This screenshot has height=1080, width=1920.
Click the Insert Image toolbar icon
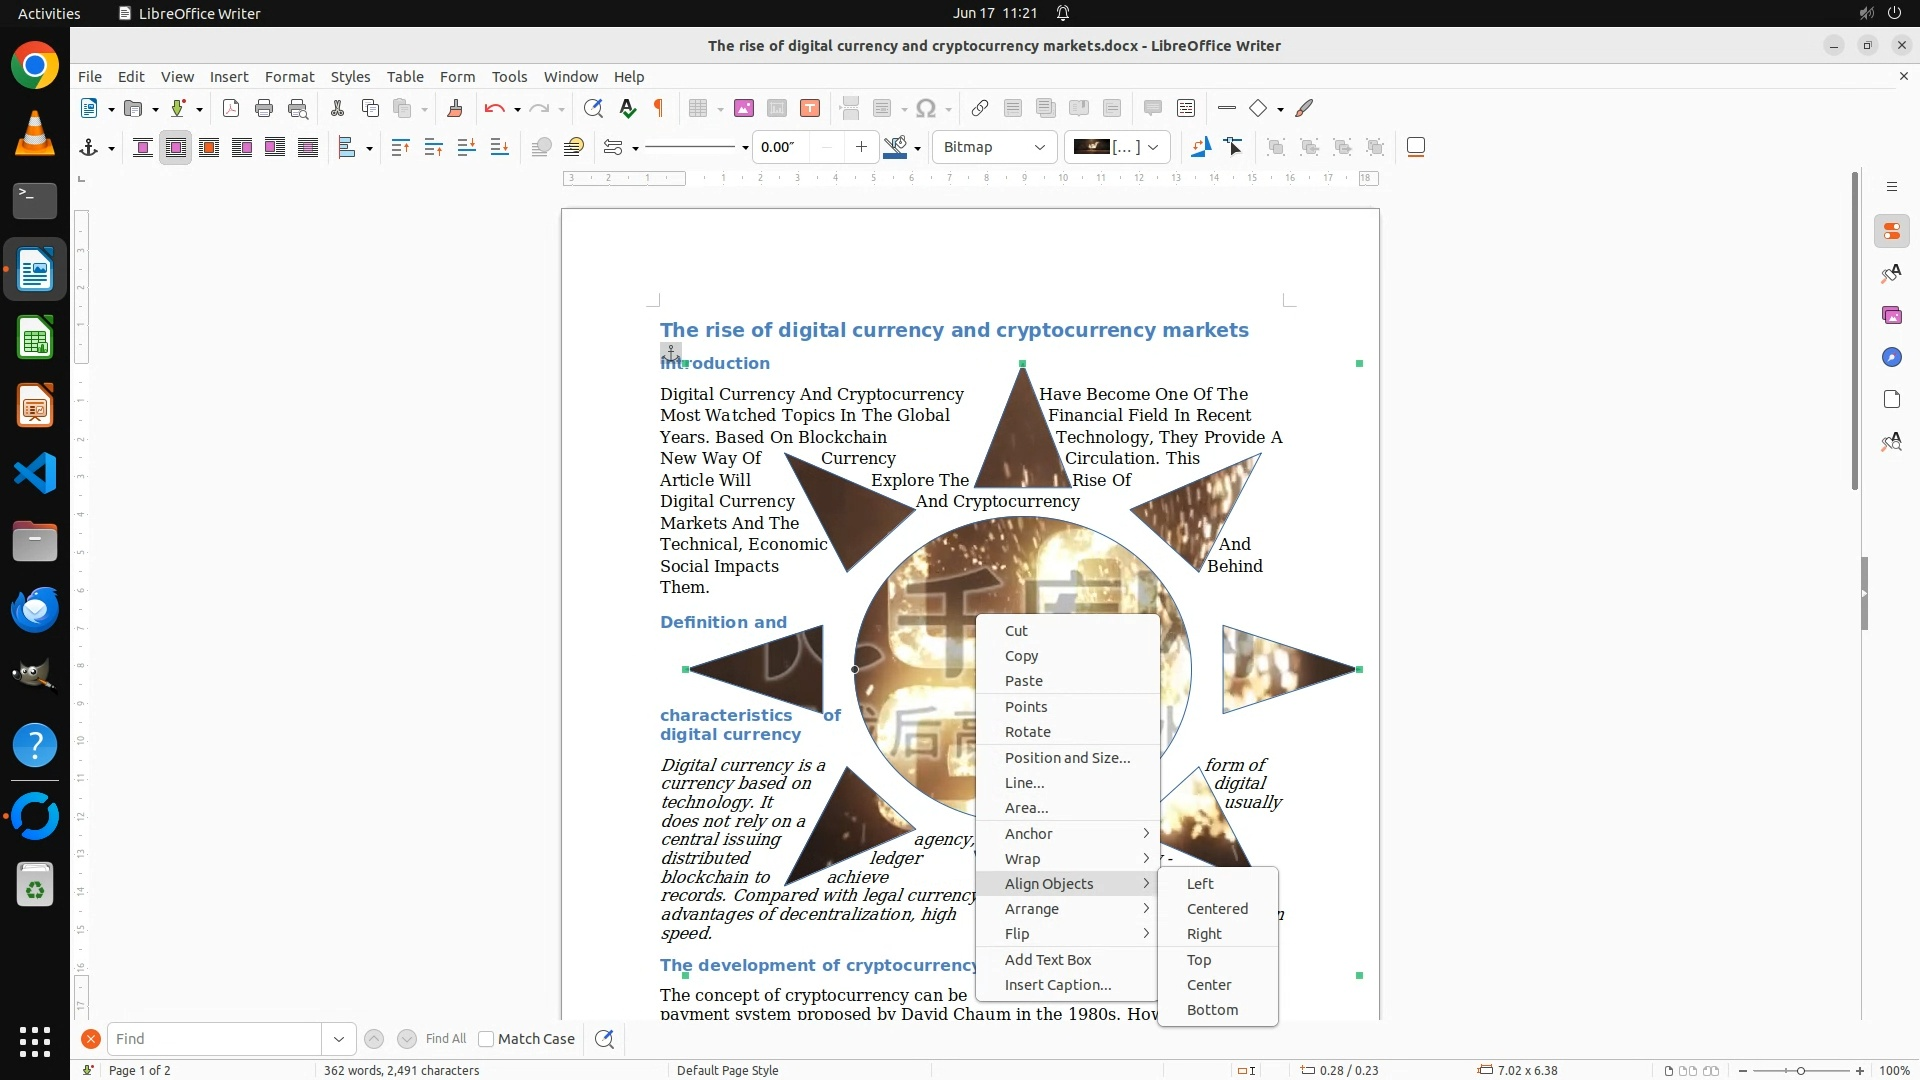[x=743, y=108]
